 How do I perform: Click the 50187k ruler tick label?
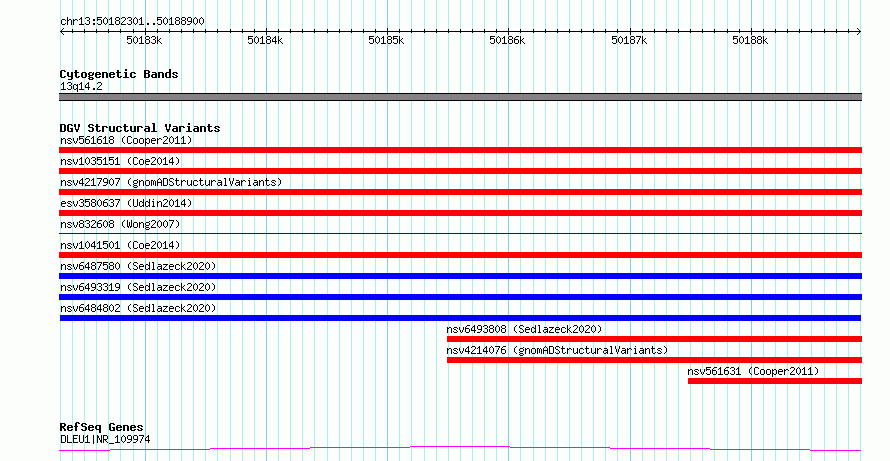(x=629, y=40)
